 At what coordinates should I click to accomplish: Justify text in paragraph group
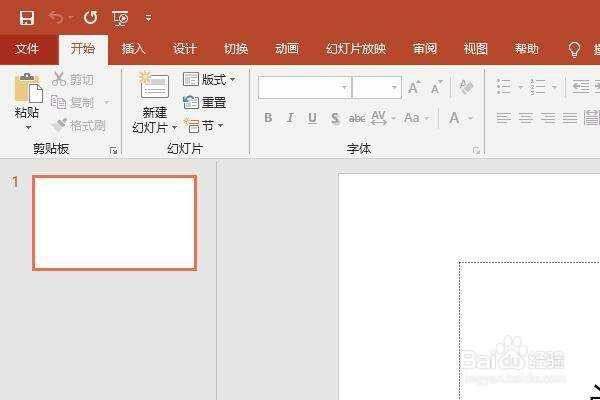coord(570,118)
